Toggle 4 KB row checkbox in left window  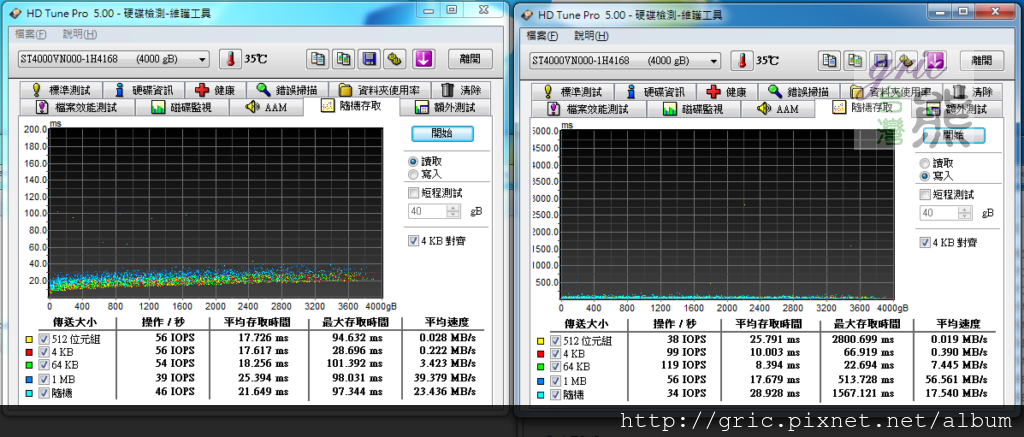[44, 351]
